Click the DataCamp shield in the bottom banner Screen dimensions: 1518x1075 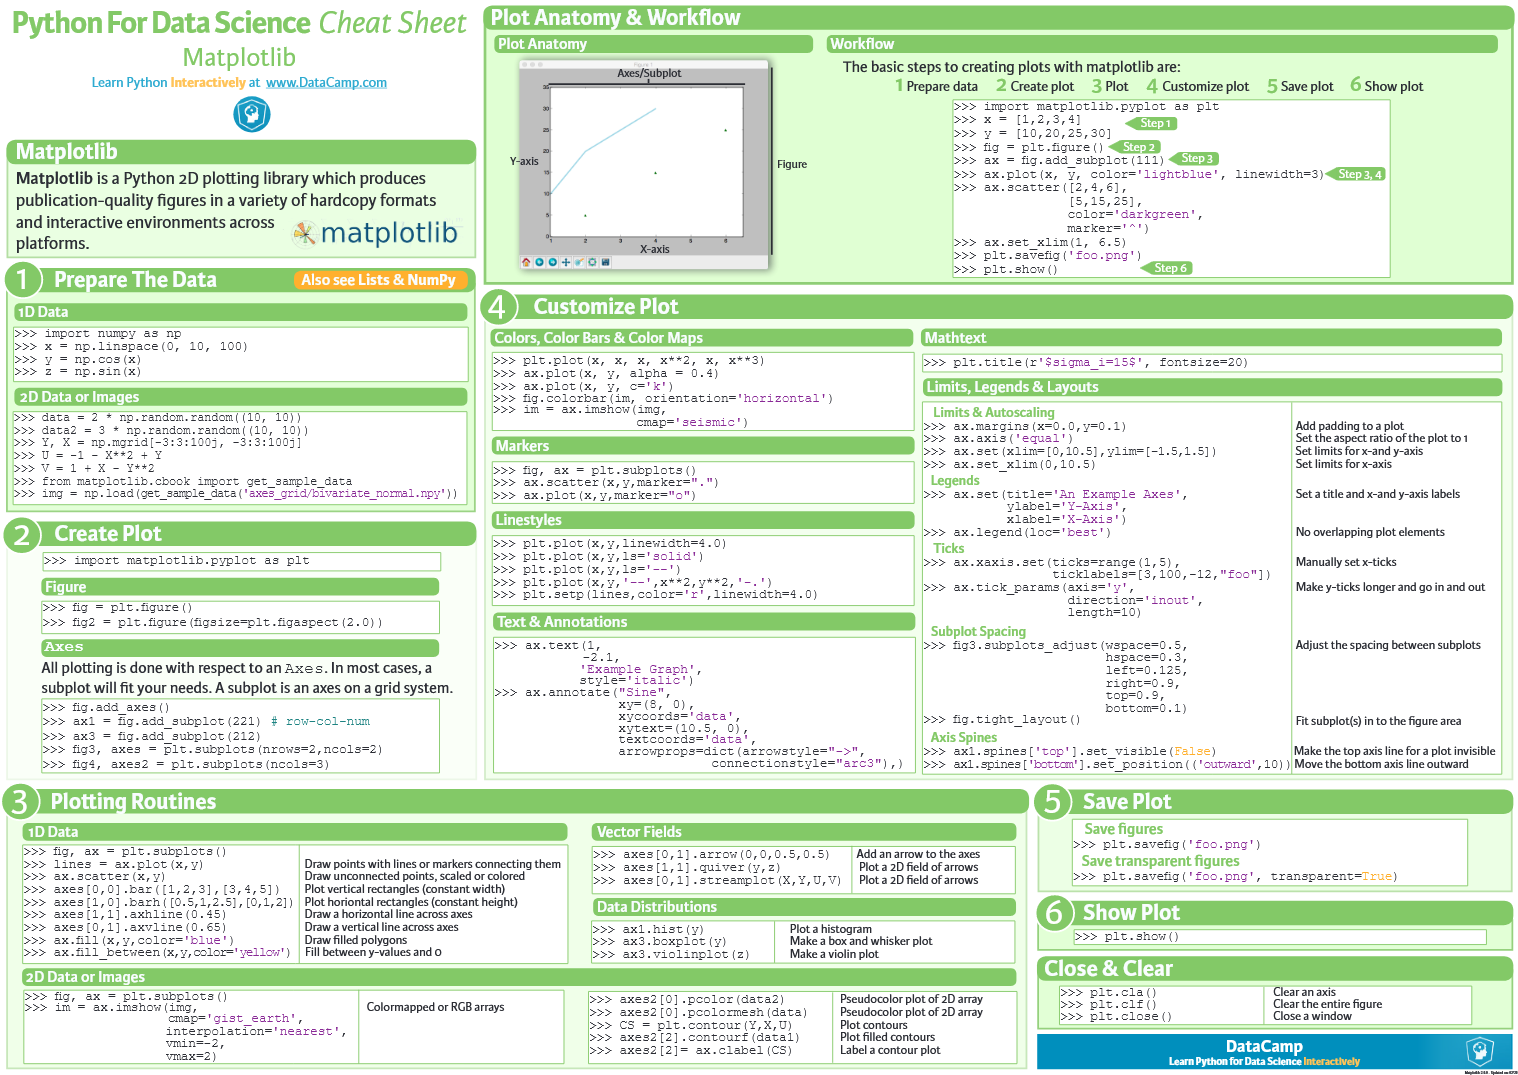coord(1478,1052)
